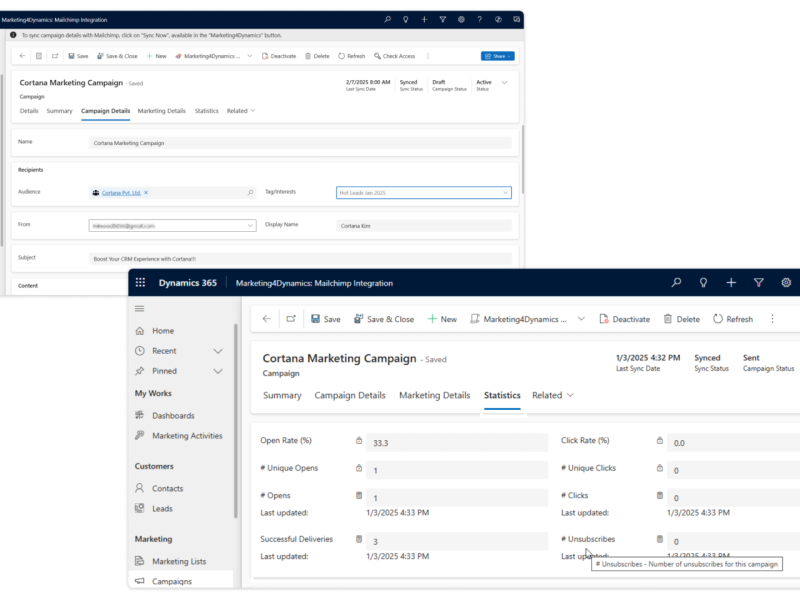Click the Click Rate (%) field
800x600 pixels.
[x=733, y=443]
